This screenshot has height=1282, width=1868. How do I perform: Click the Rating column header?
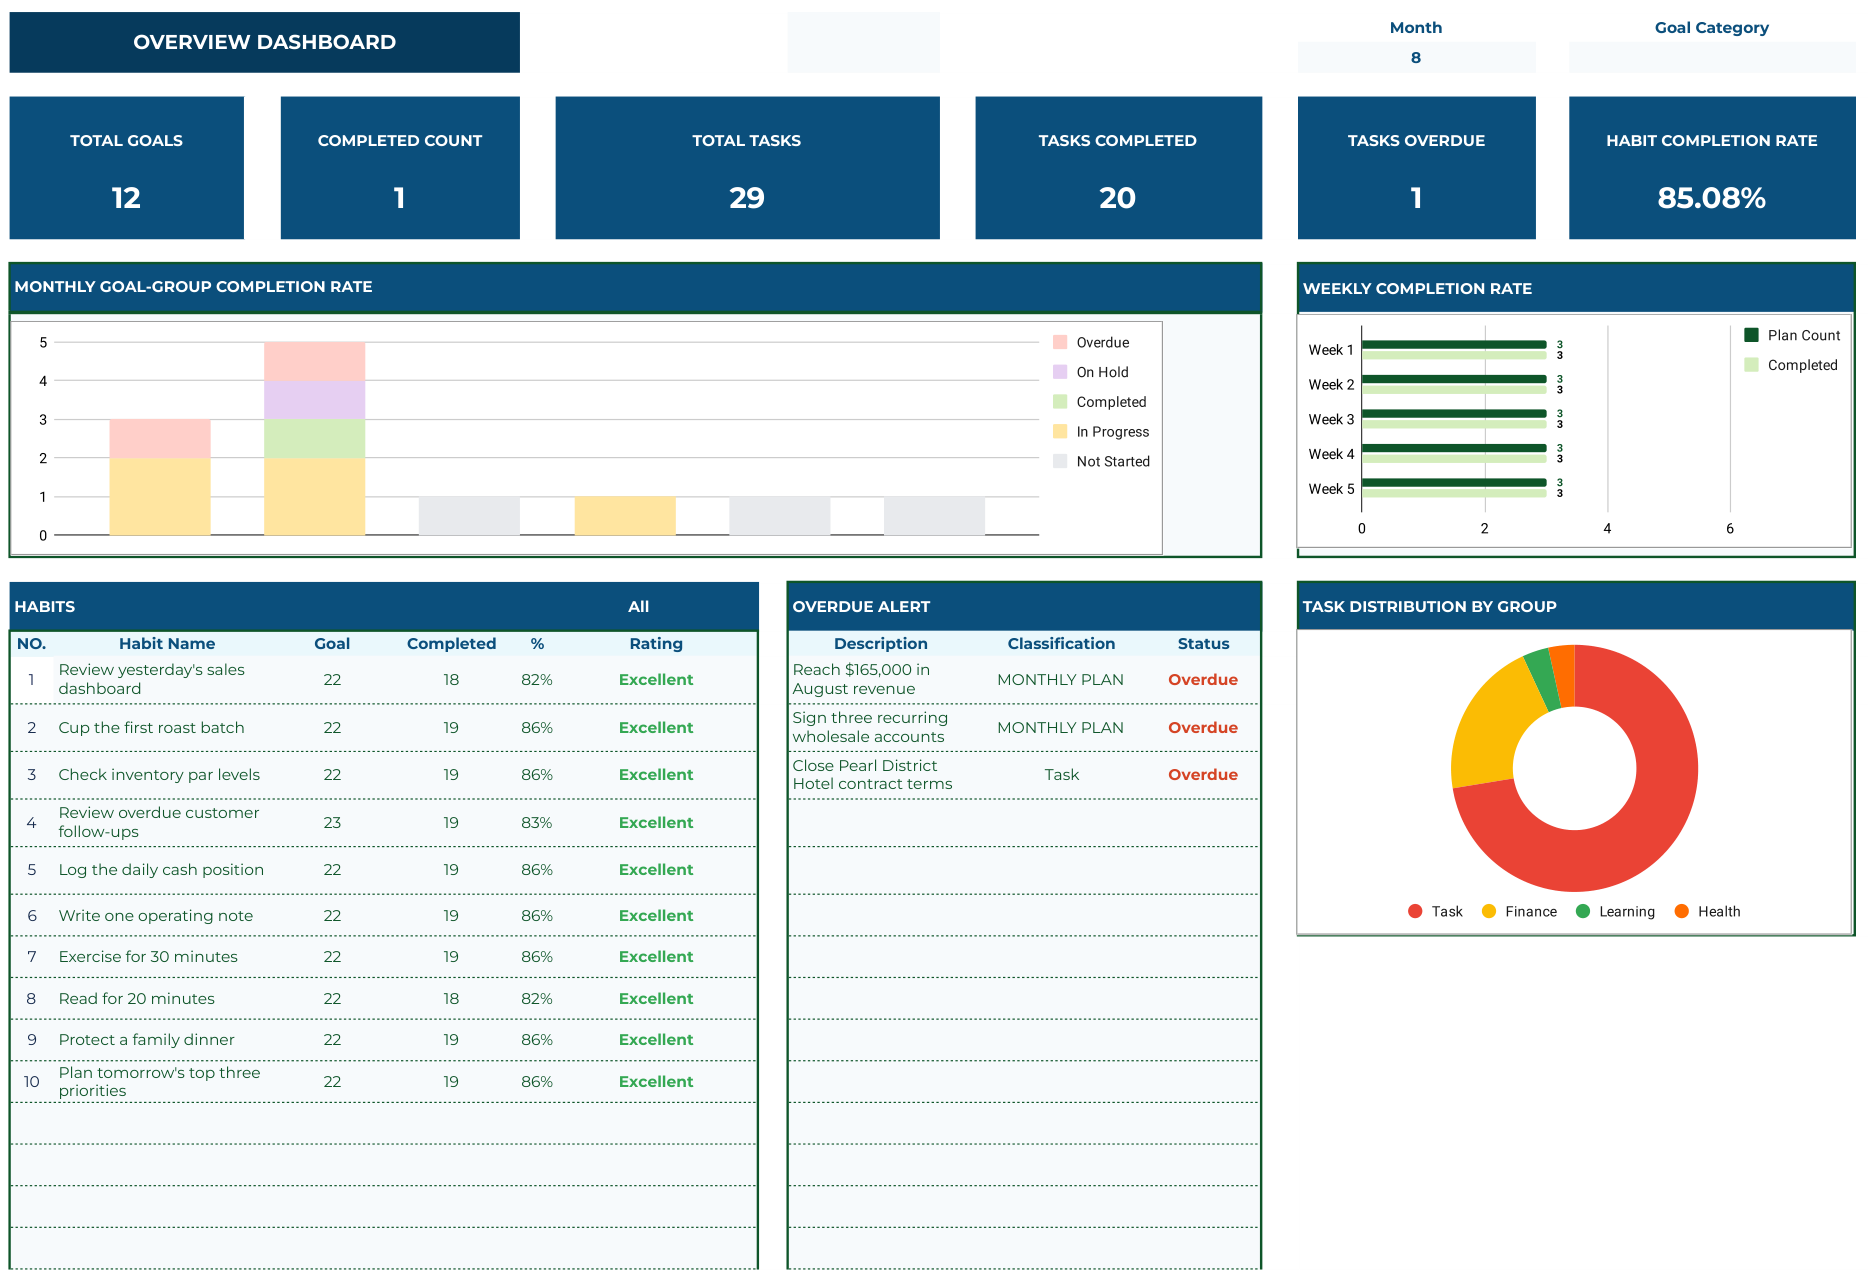pyautogui.click(x=656, y=644)
